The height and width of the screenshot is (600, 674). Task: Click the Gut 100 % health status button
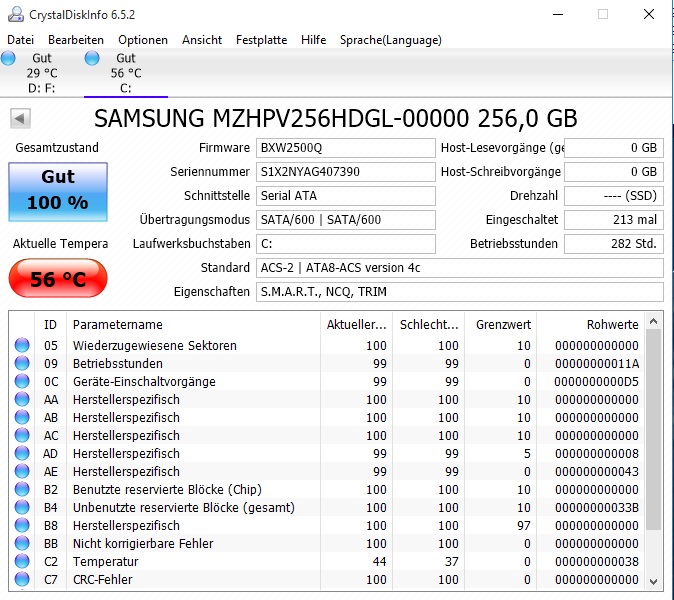(x=58, y=192)
